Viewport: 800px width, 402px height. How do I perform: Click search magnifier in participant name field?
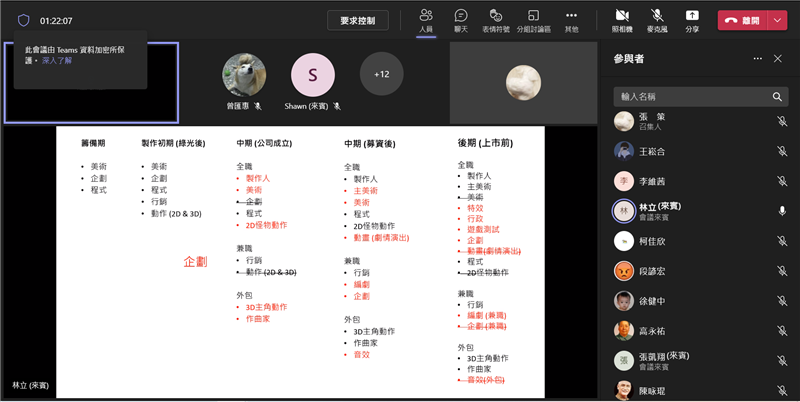(777, 97)
